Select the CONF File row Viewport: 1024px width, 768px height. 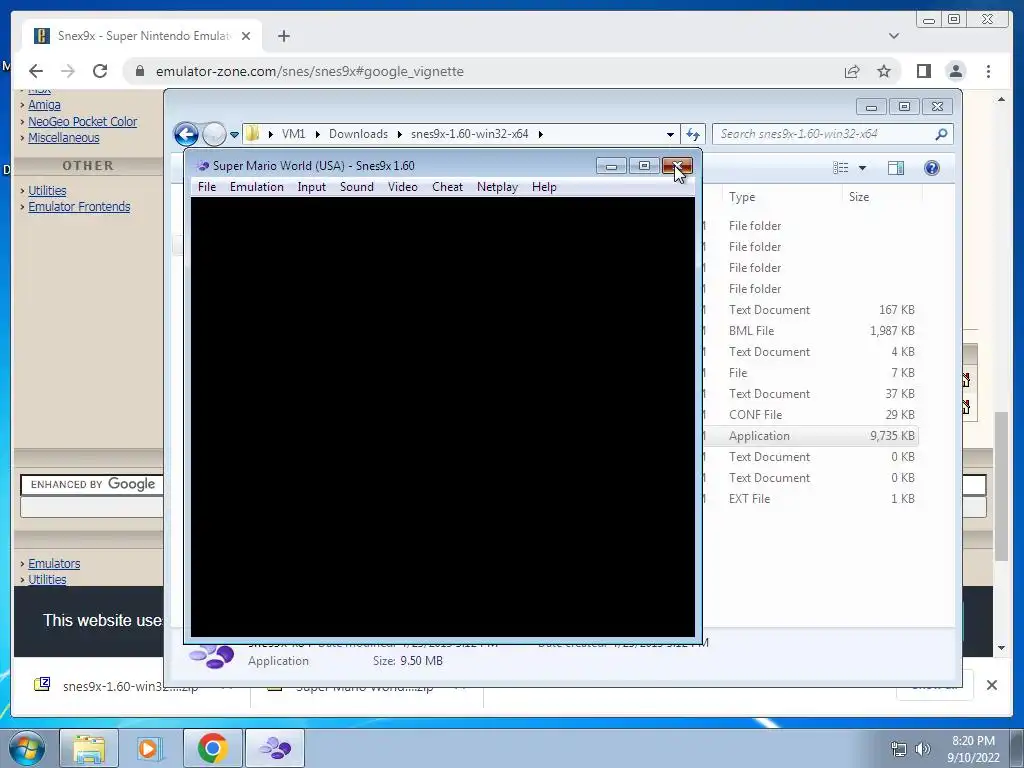point(810,415)
